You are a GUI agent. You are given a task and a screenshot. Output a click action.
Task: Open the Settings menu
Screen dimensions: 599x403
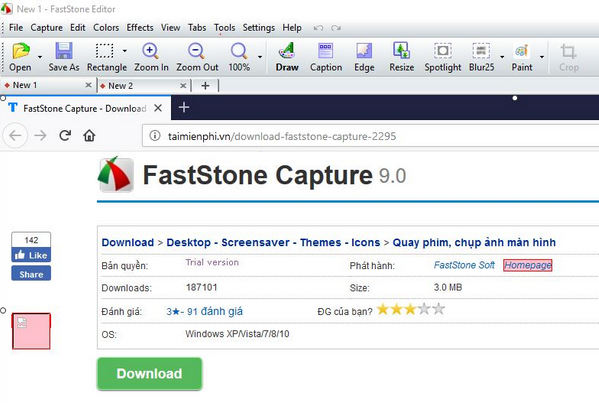pos(259,28)
